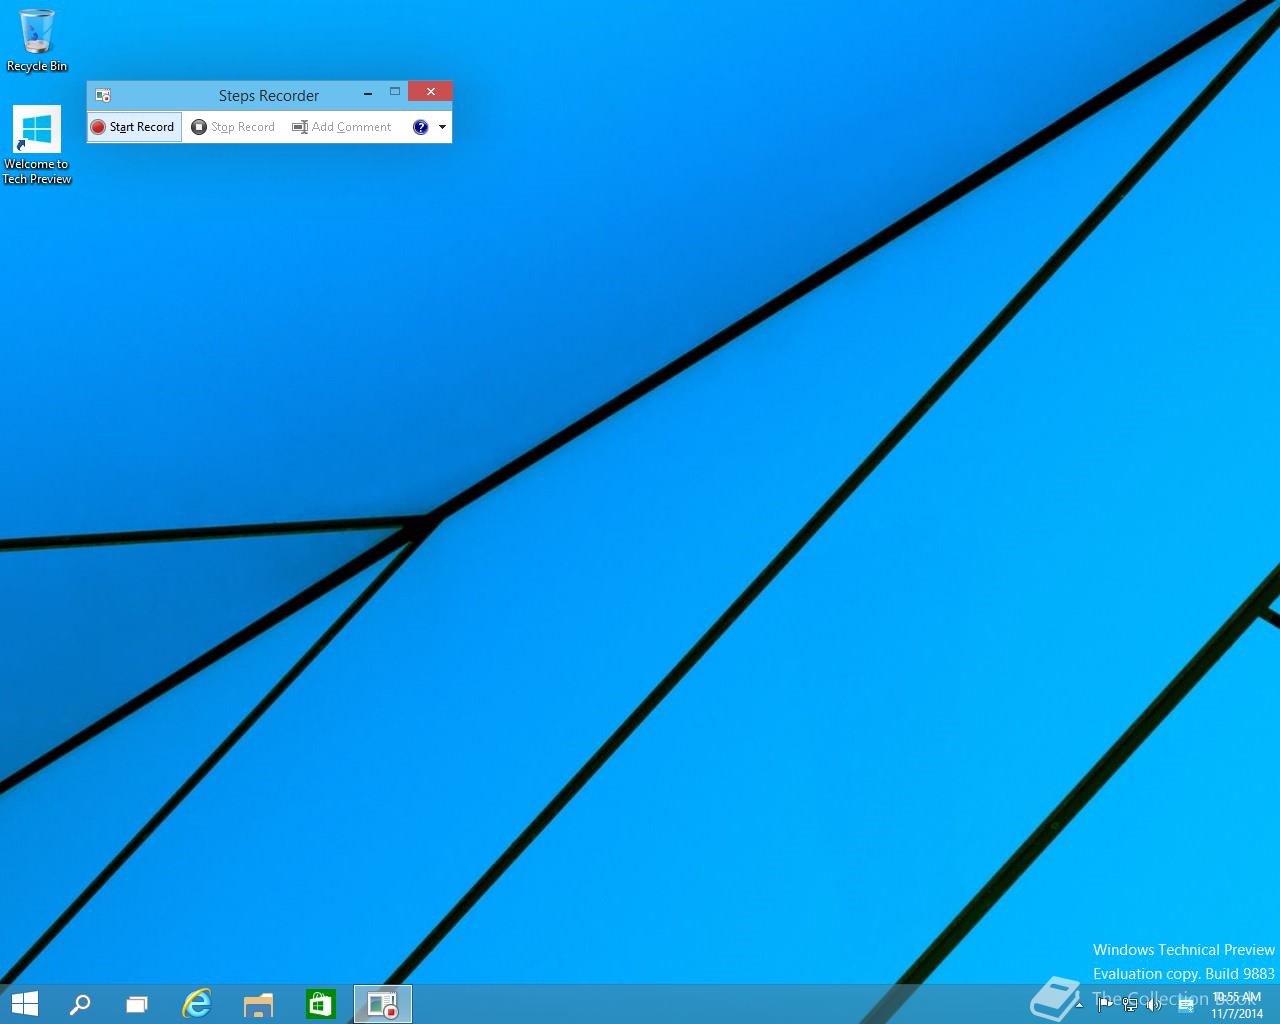Open Action Center flag icon
1280x1024 pixels.
click(x=1105, y=1005)
